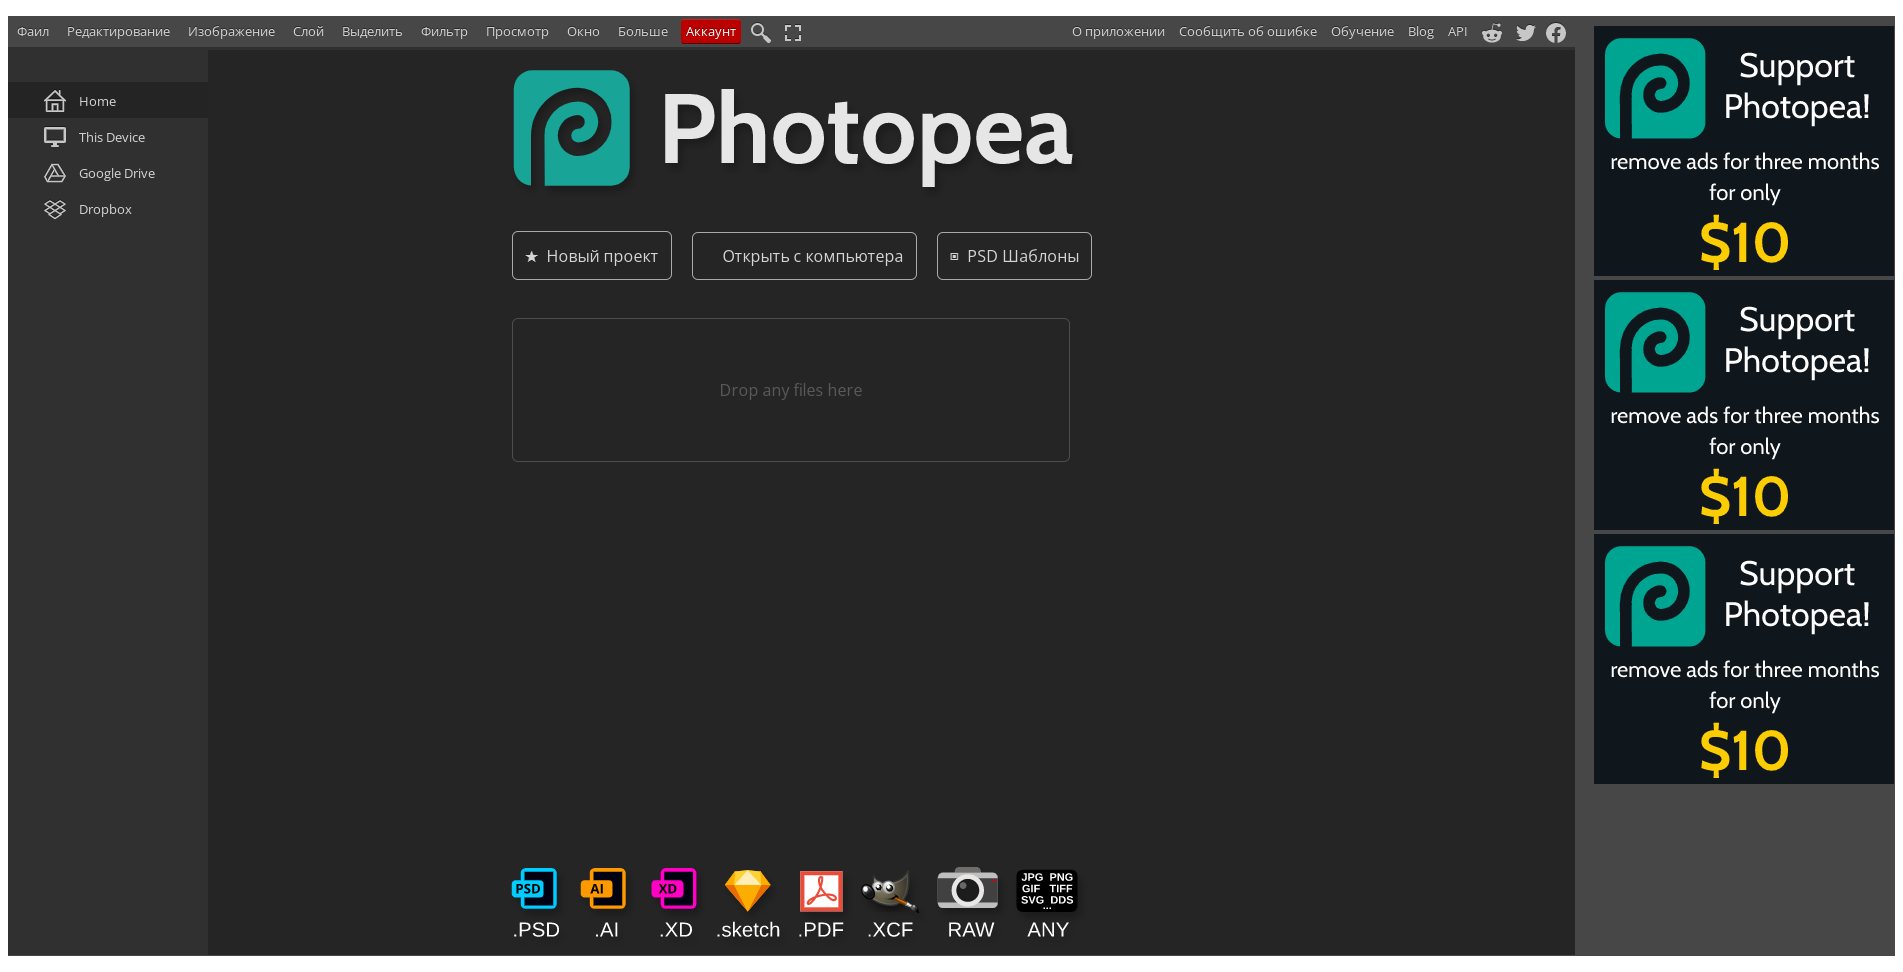1903x972 pixels.
Task: Click the This Device monitor icon
Action: [x=55, y=137]
